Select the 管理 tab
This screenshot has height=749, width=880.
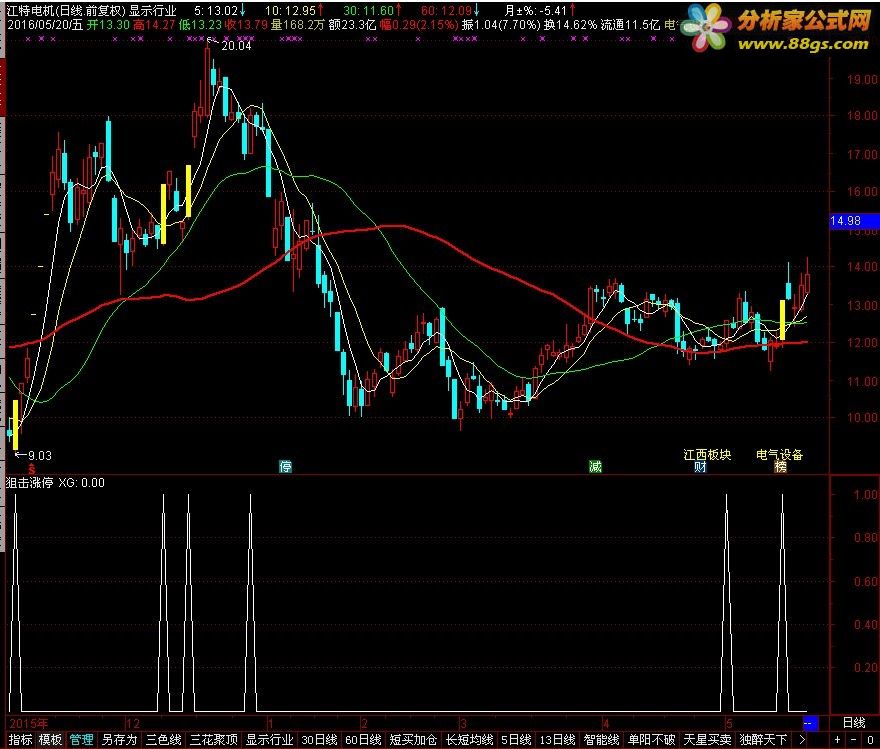[81, 739]
